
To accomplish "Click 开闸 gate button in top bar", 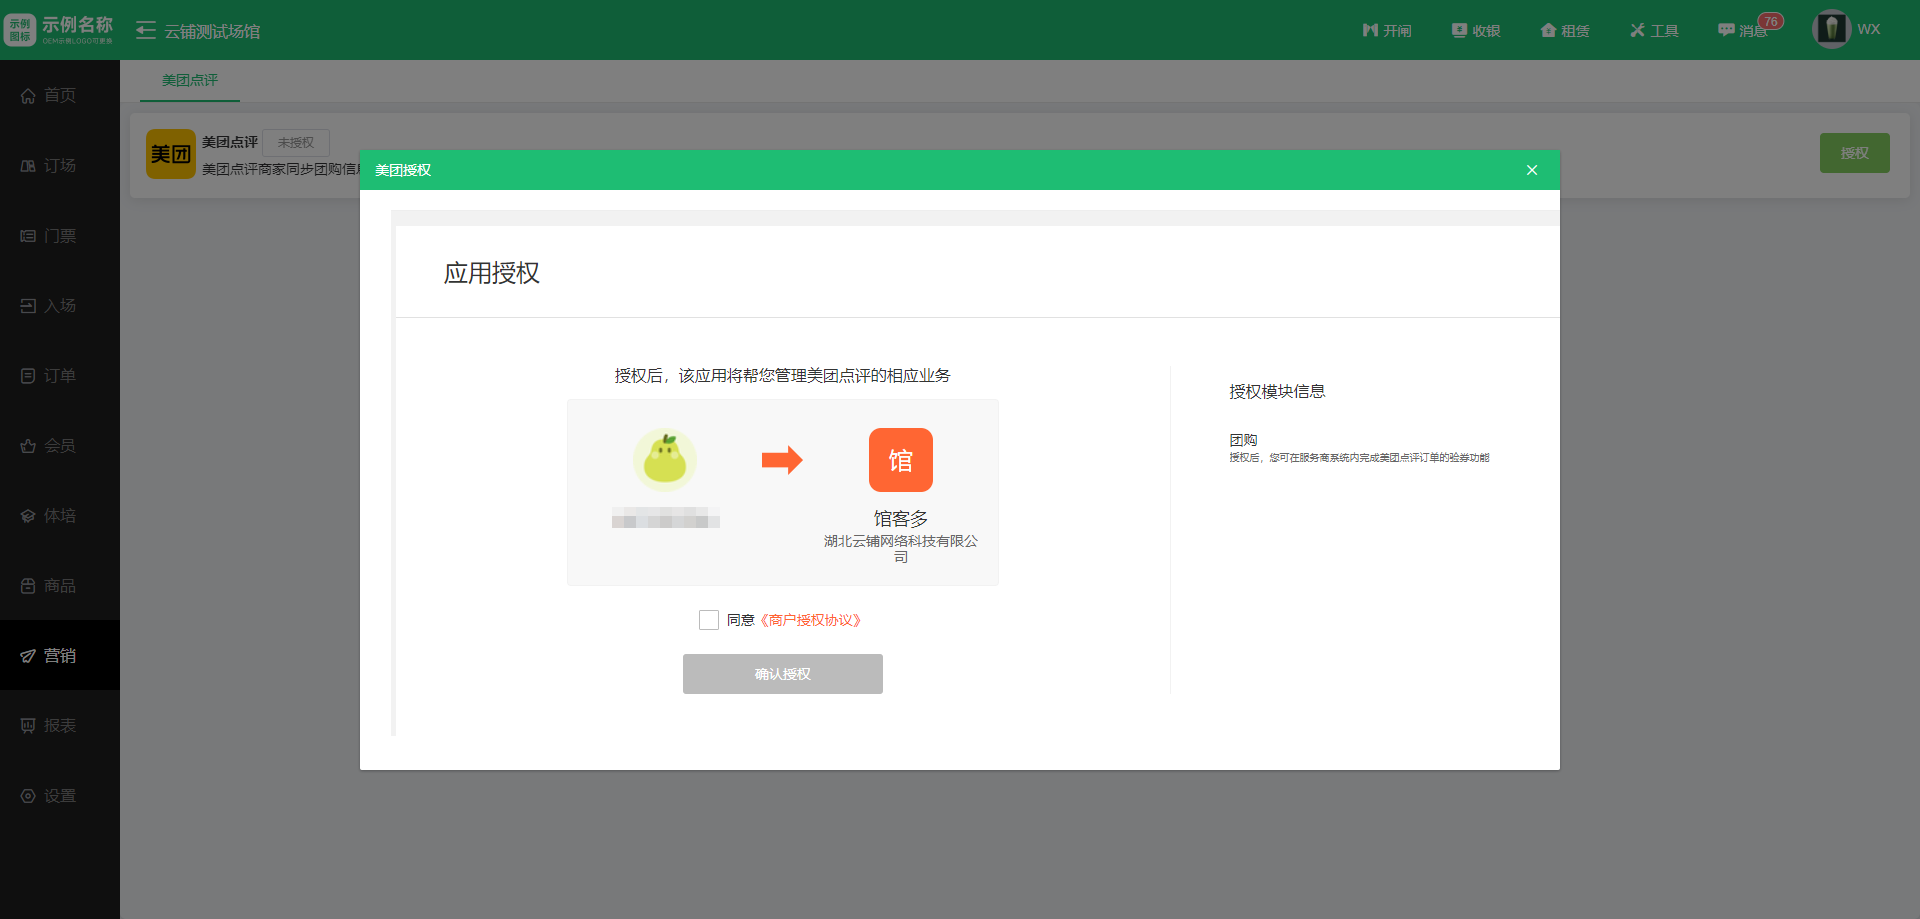I will pos(1387,31).
